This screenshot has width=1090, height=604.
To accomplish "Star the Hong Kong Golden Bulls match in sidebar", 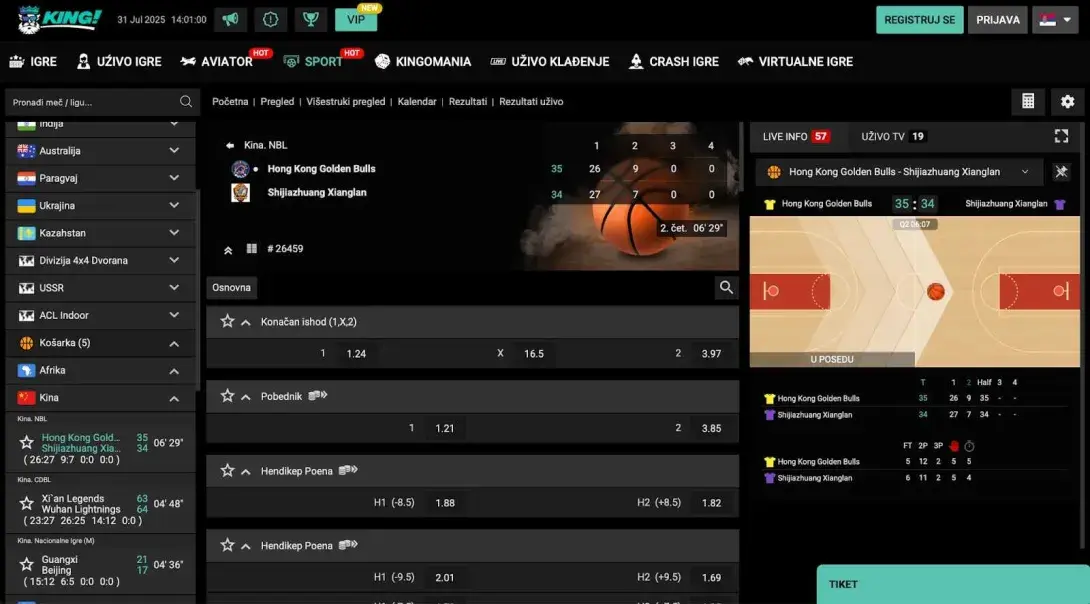I will tap(27, 442).
